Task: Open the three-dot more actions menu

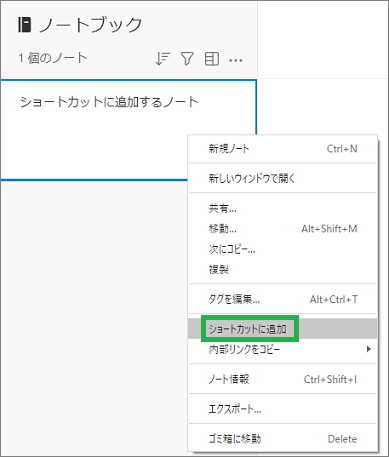Action: coord(236,60)
